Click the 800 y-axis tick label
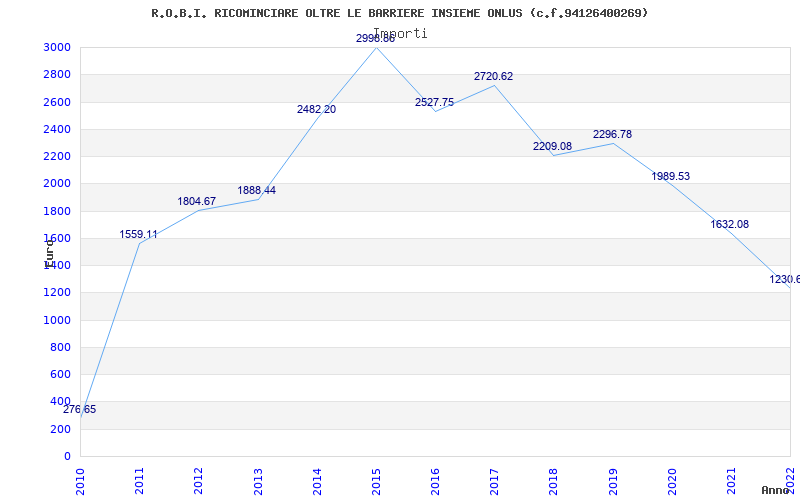The height and width of the screenshot is (500, 800). point(61,347)
